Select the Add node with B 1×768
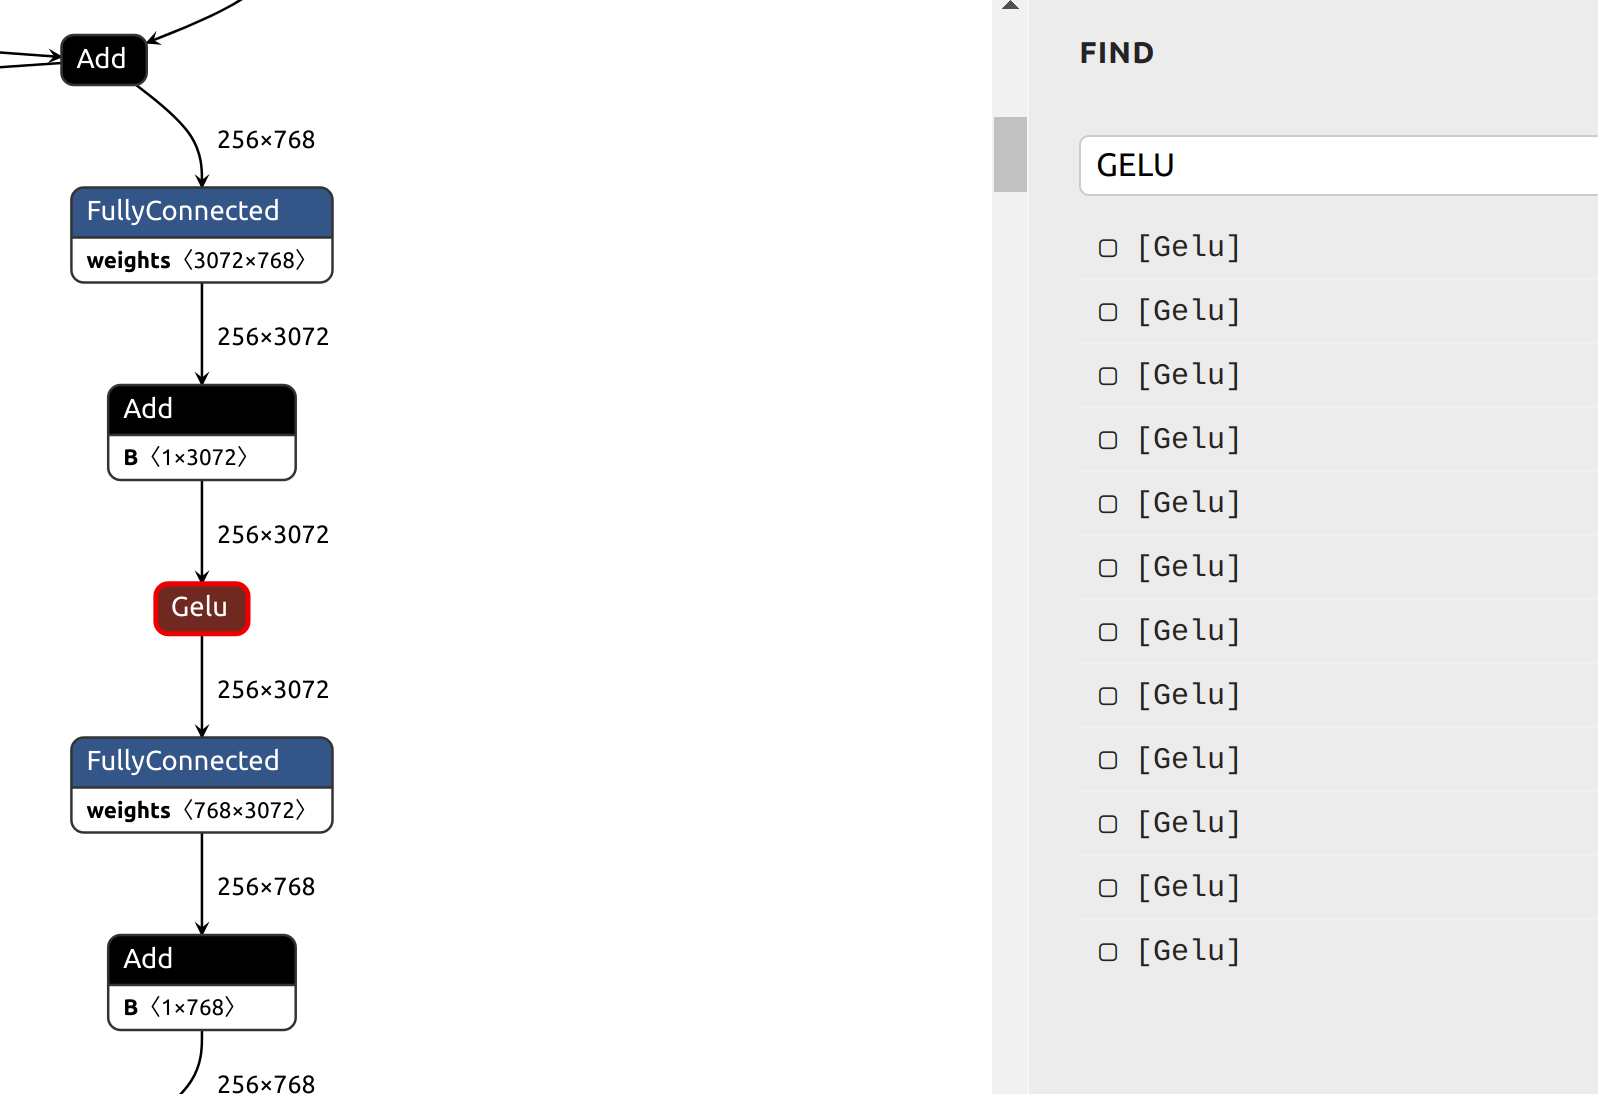 point(200,959)
